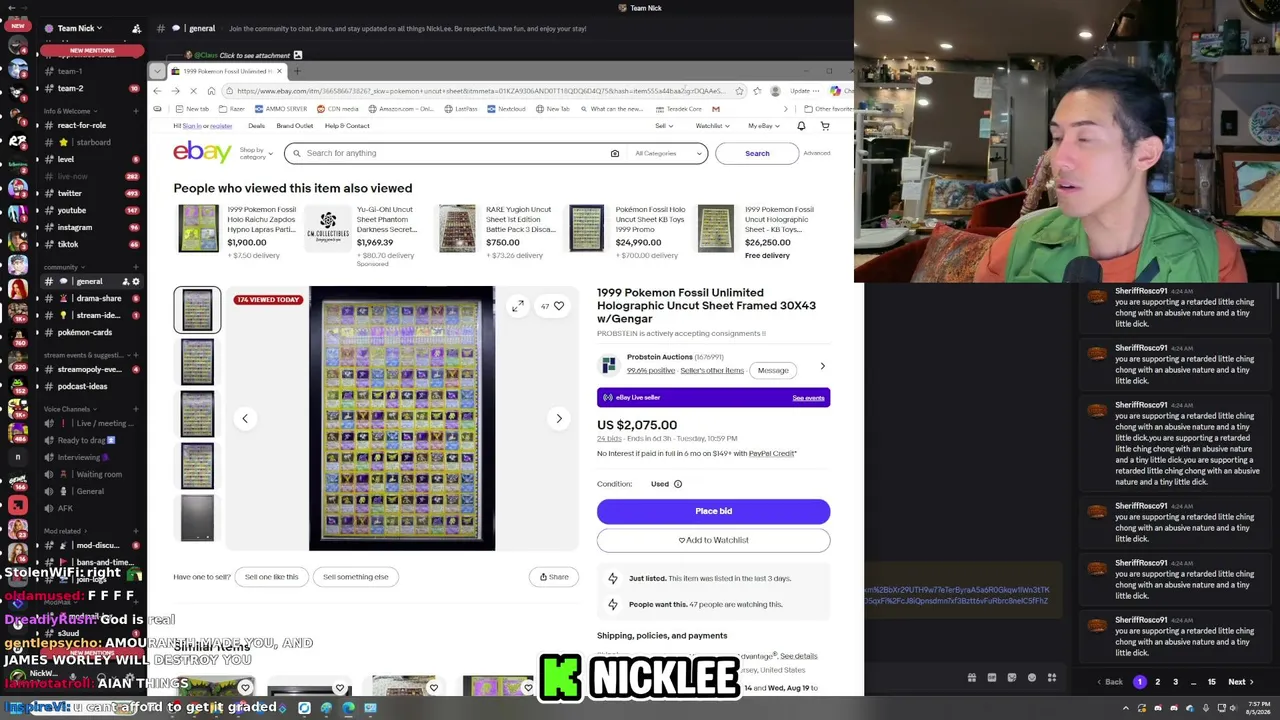Expand the Watchlist menu
Image resolution: width=1280 pixels, height=720 pixels.
pos(712,126)
